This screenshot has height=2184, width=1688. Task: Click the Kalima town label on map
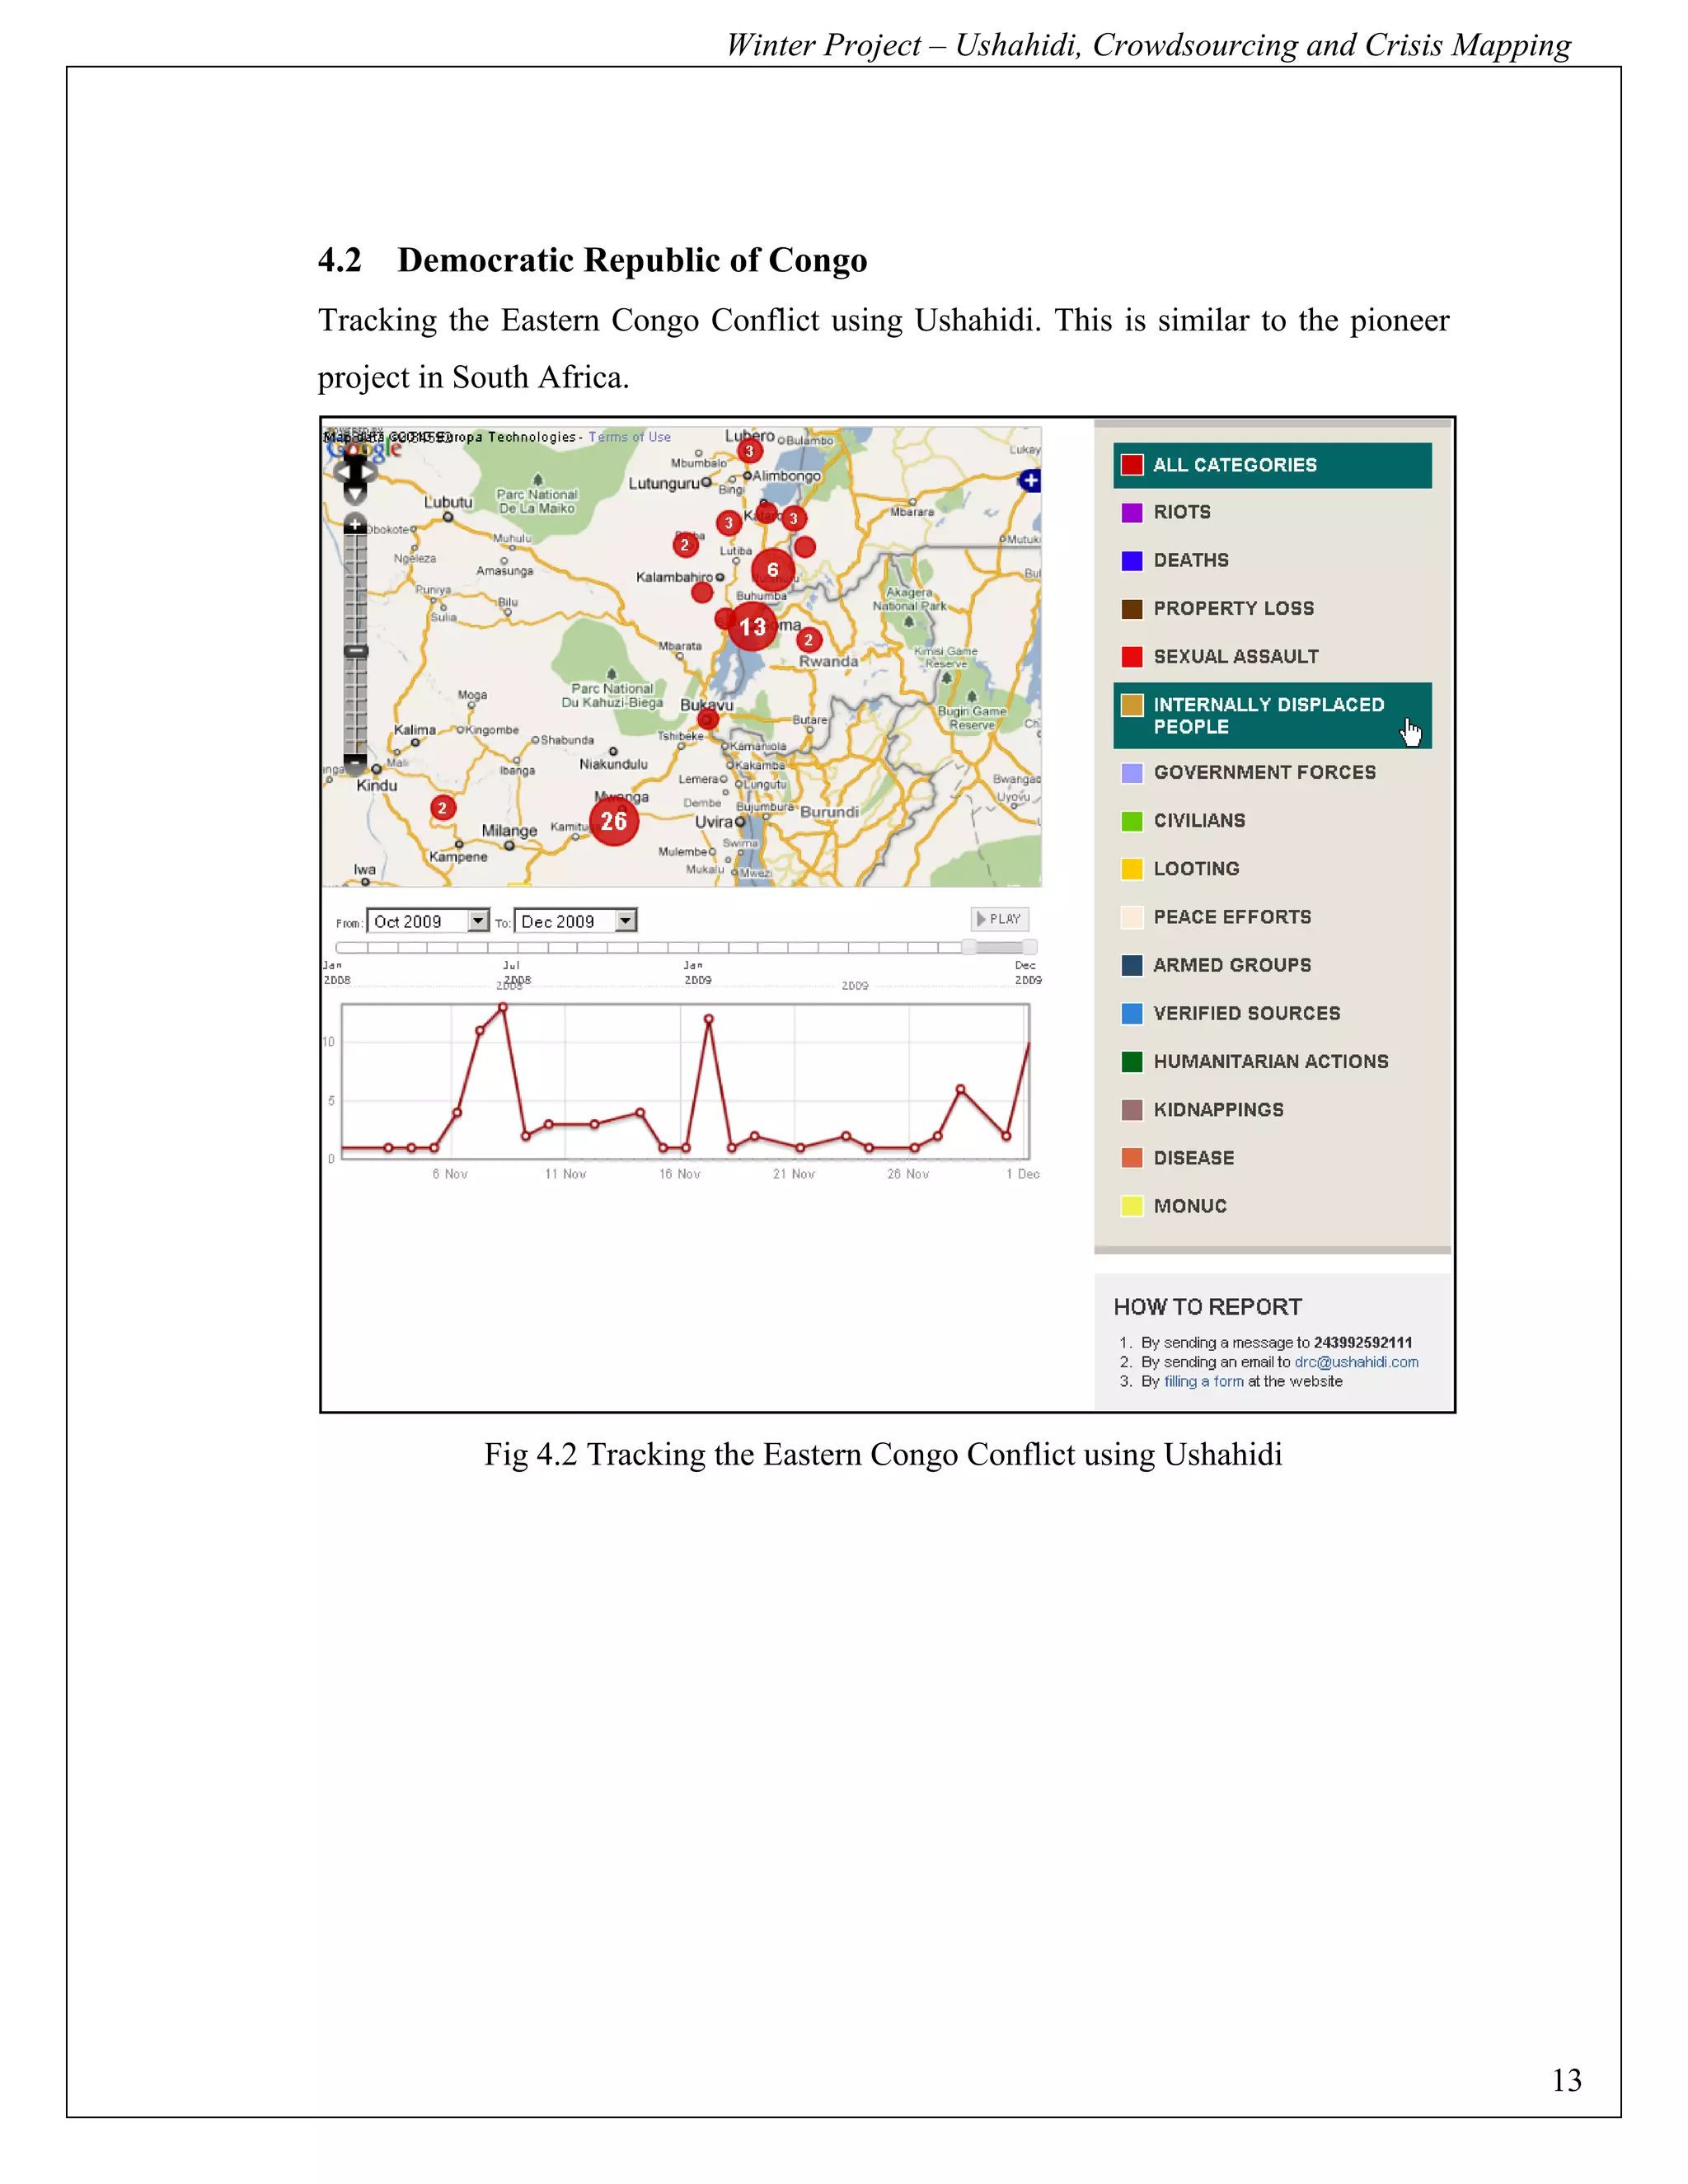point(414,730)
